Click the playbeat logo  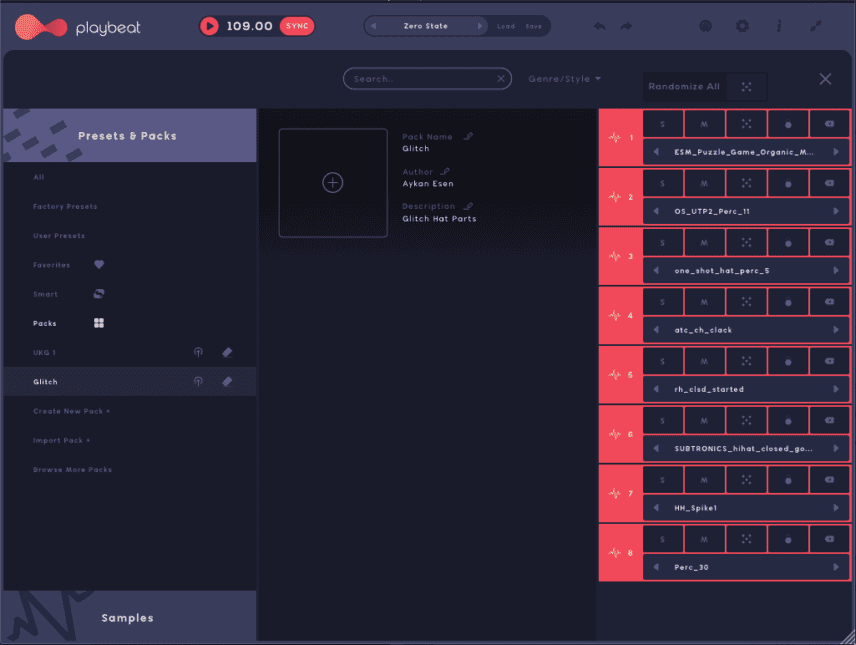click(x=78, y=27)
